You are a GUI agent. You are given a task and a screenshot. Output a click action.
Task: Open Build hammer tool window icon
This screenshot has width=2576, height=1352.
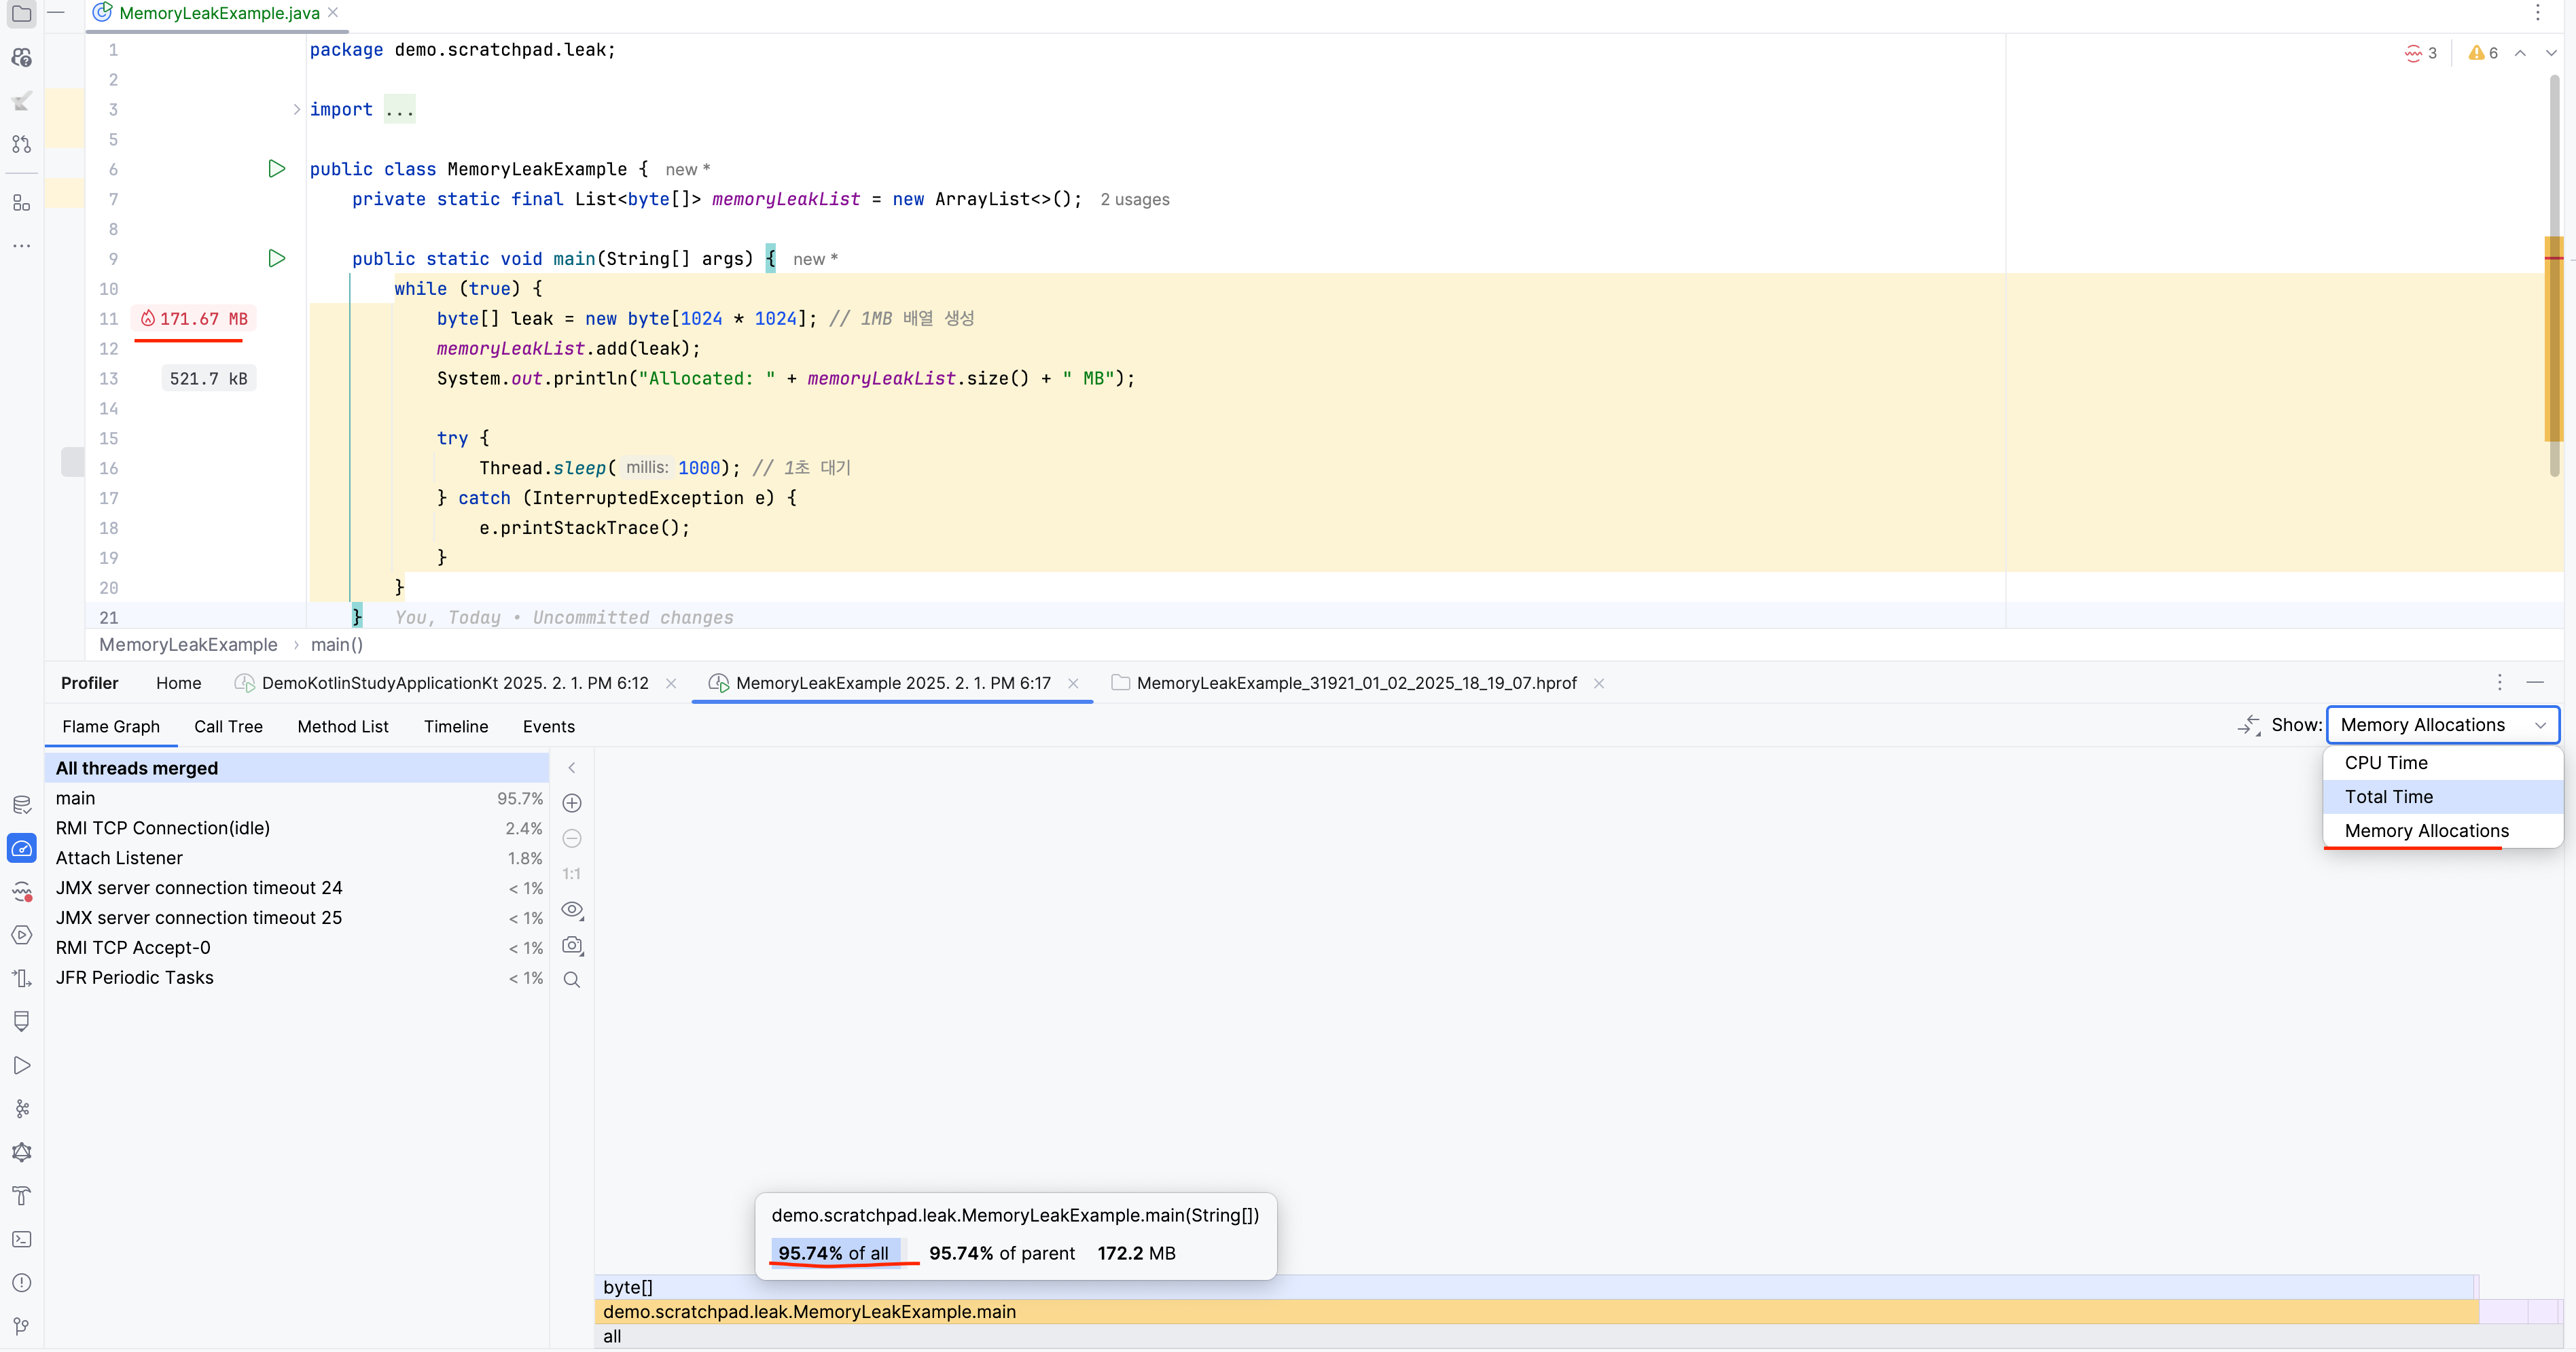pyautogui.click(x=21, y=1195)
